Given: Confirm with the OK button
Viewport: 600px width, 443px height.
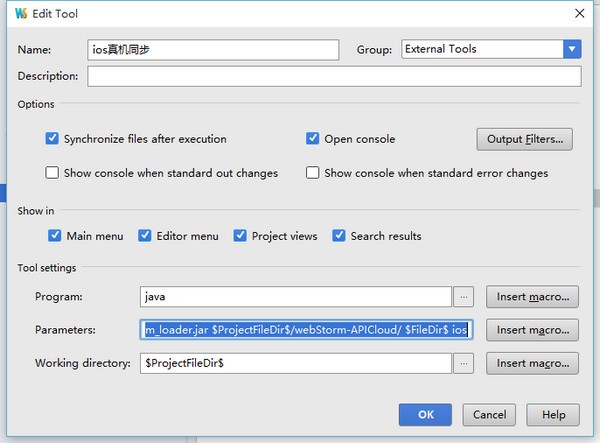Looking at the screenshot, I should pyautogui.click(x=425, y=415).
